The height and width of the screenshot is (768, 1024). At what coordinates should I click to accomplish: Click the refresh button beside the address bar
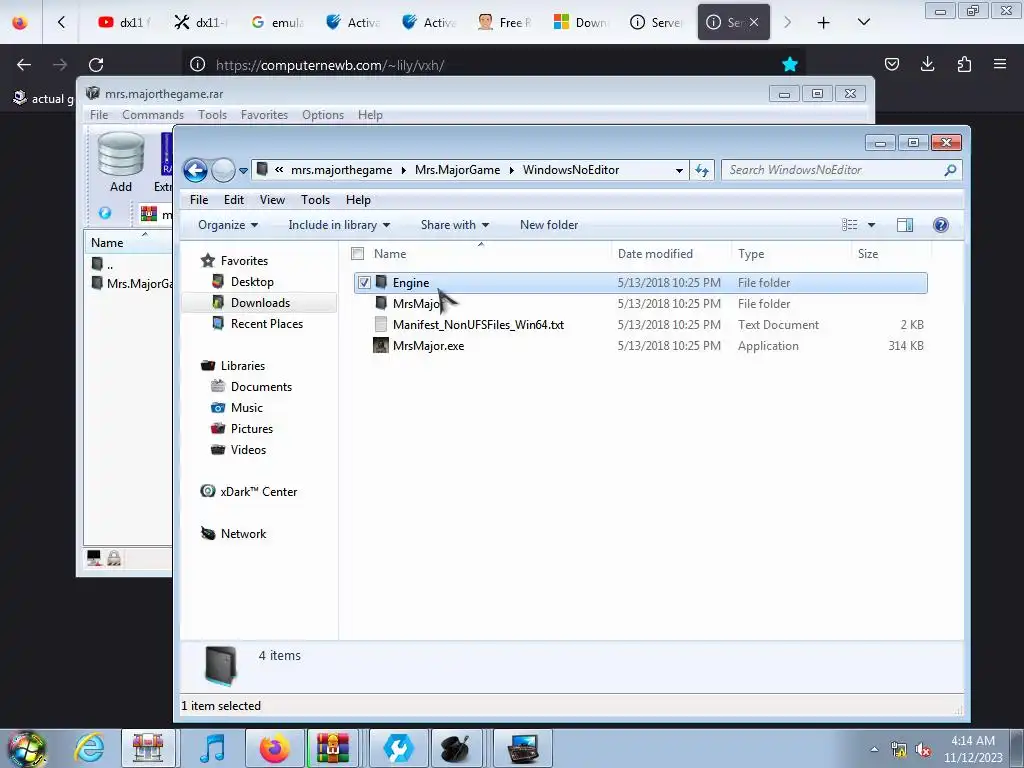702,170
